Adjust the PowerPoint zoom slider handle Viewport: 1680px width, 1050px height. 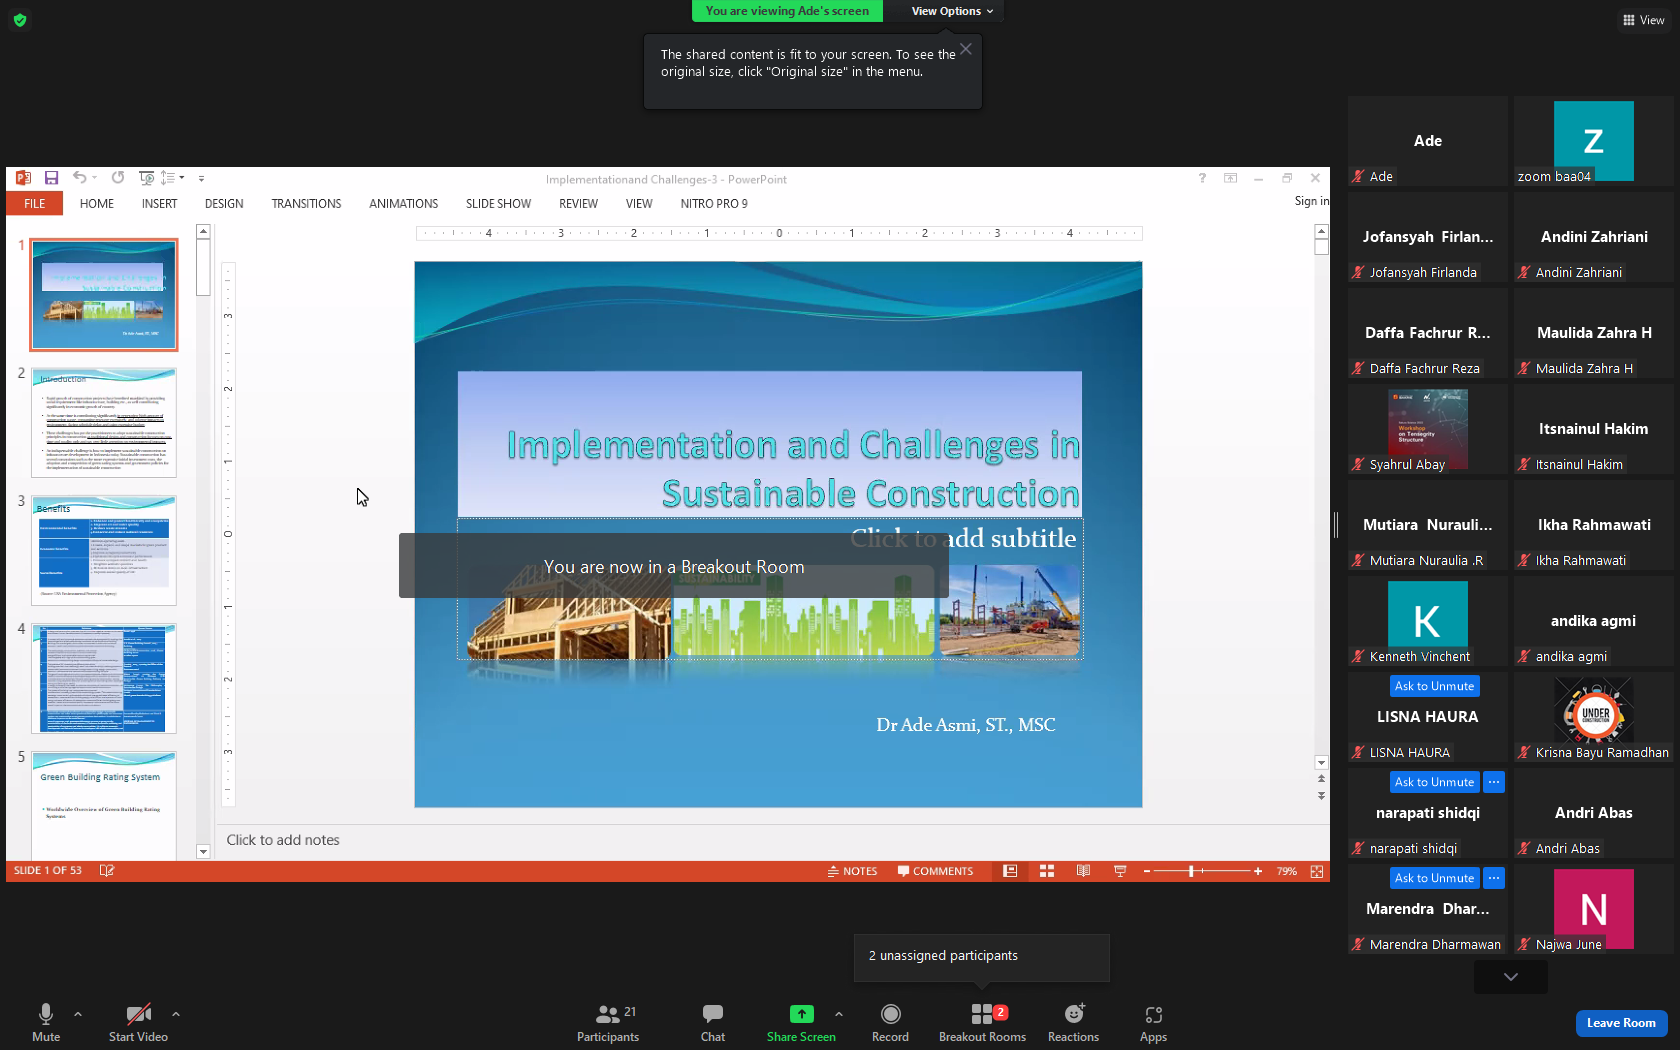(x=1191, y=871)
